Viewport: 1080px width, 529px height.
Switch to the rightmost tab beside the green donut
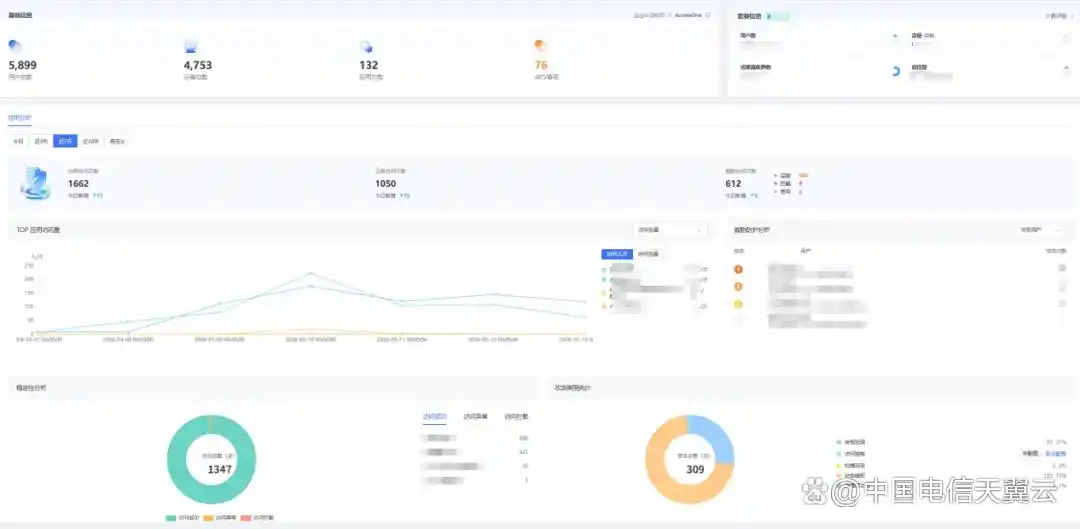pos(516,416)
